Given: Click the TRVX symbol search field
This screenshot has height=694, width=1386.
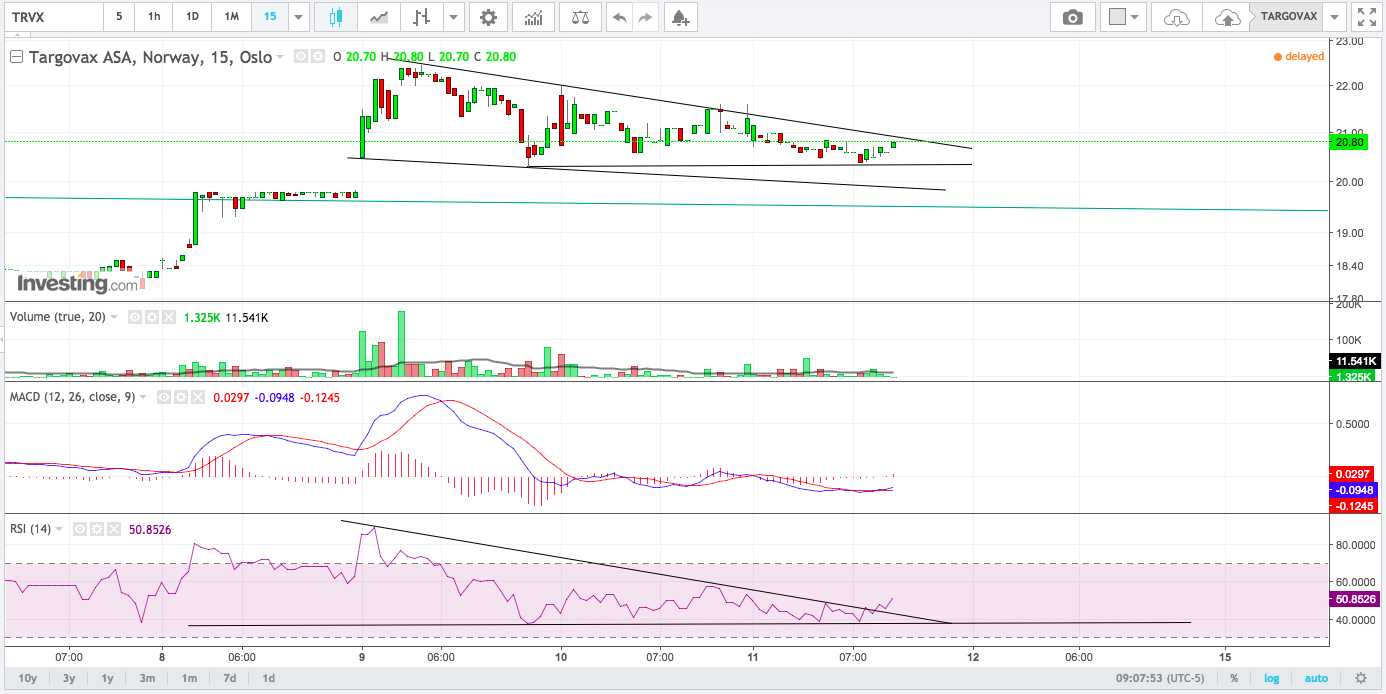Looking at the screenshot, I should (52, 17).
